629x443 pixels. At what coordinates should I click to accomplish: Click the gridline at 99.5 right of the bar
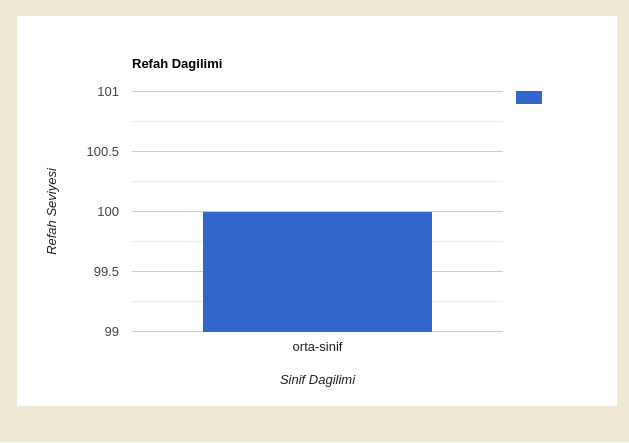coord(467,272)
